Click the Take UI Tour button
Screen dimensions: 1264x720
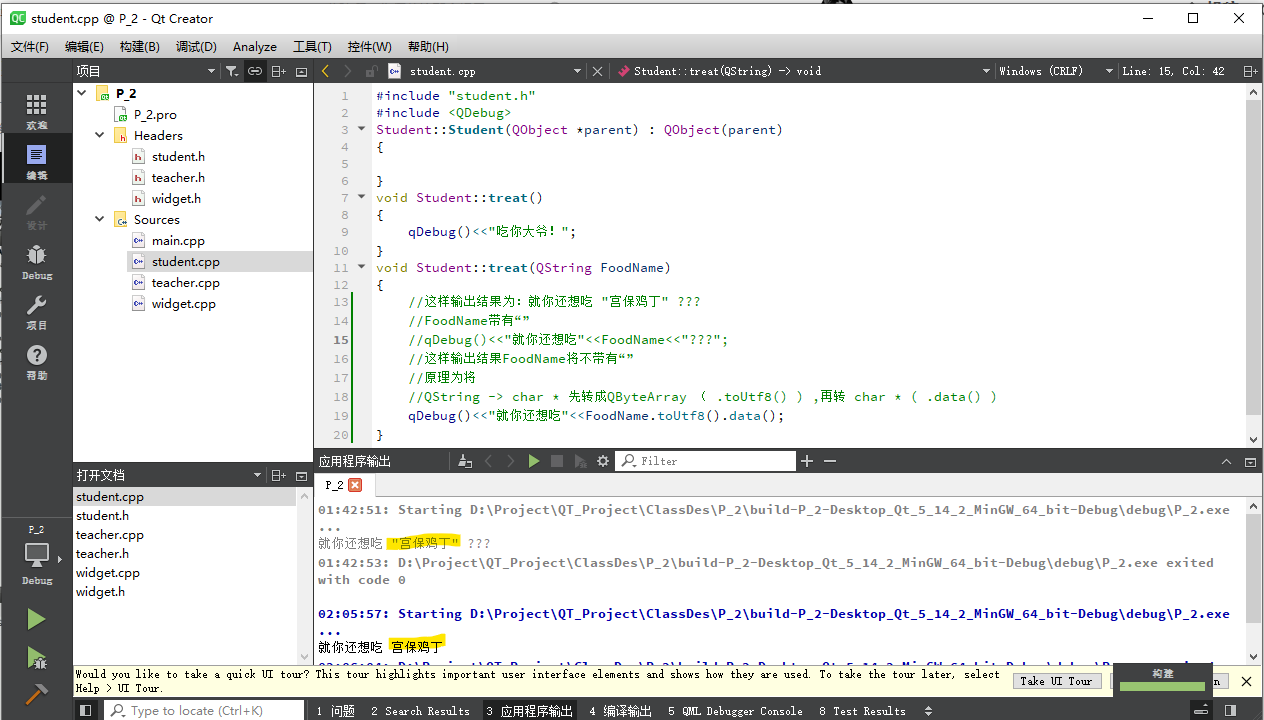click(x=1056, y=681)
